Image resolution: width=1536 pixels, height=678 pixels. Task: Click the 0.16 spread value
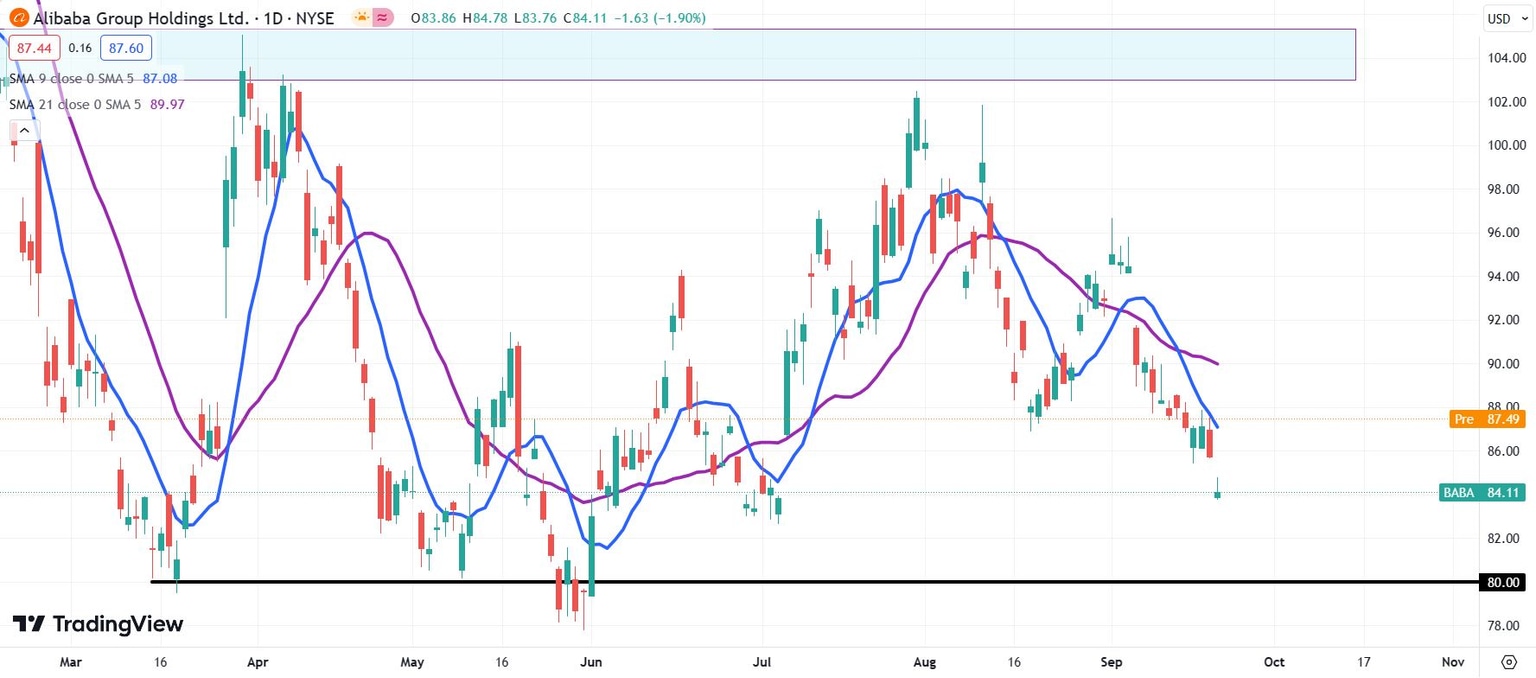pos(82,47)
